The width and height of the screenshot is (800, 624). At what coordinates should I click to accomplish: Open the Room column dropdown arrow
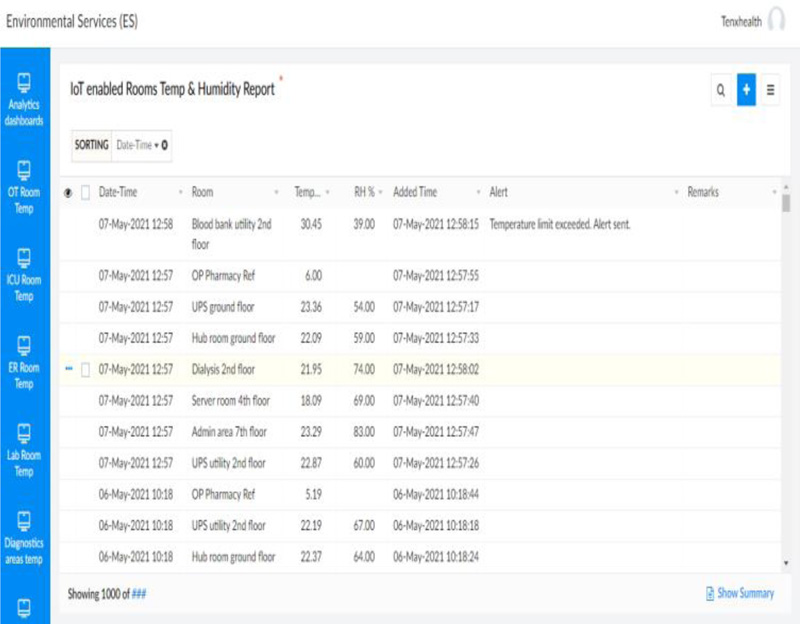click(276, 192)
